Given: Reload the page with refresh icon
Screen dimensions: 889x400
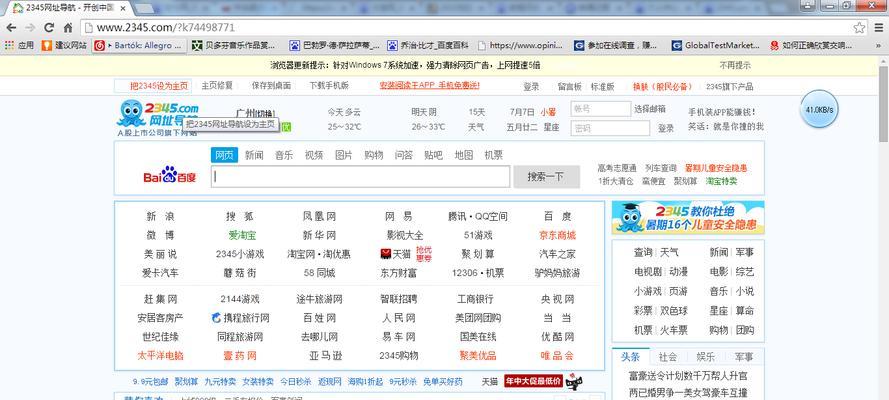Looking at the screenshot, I should click(x=49, y=28).
